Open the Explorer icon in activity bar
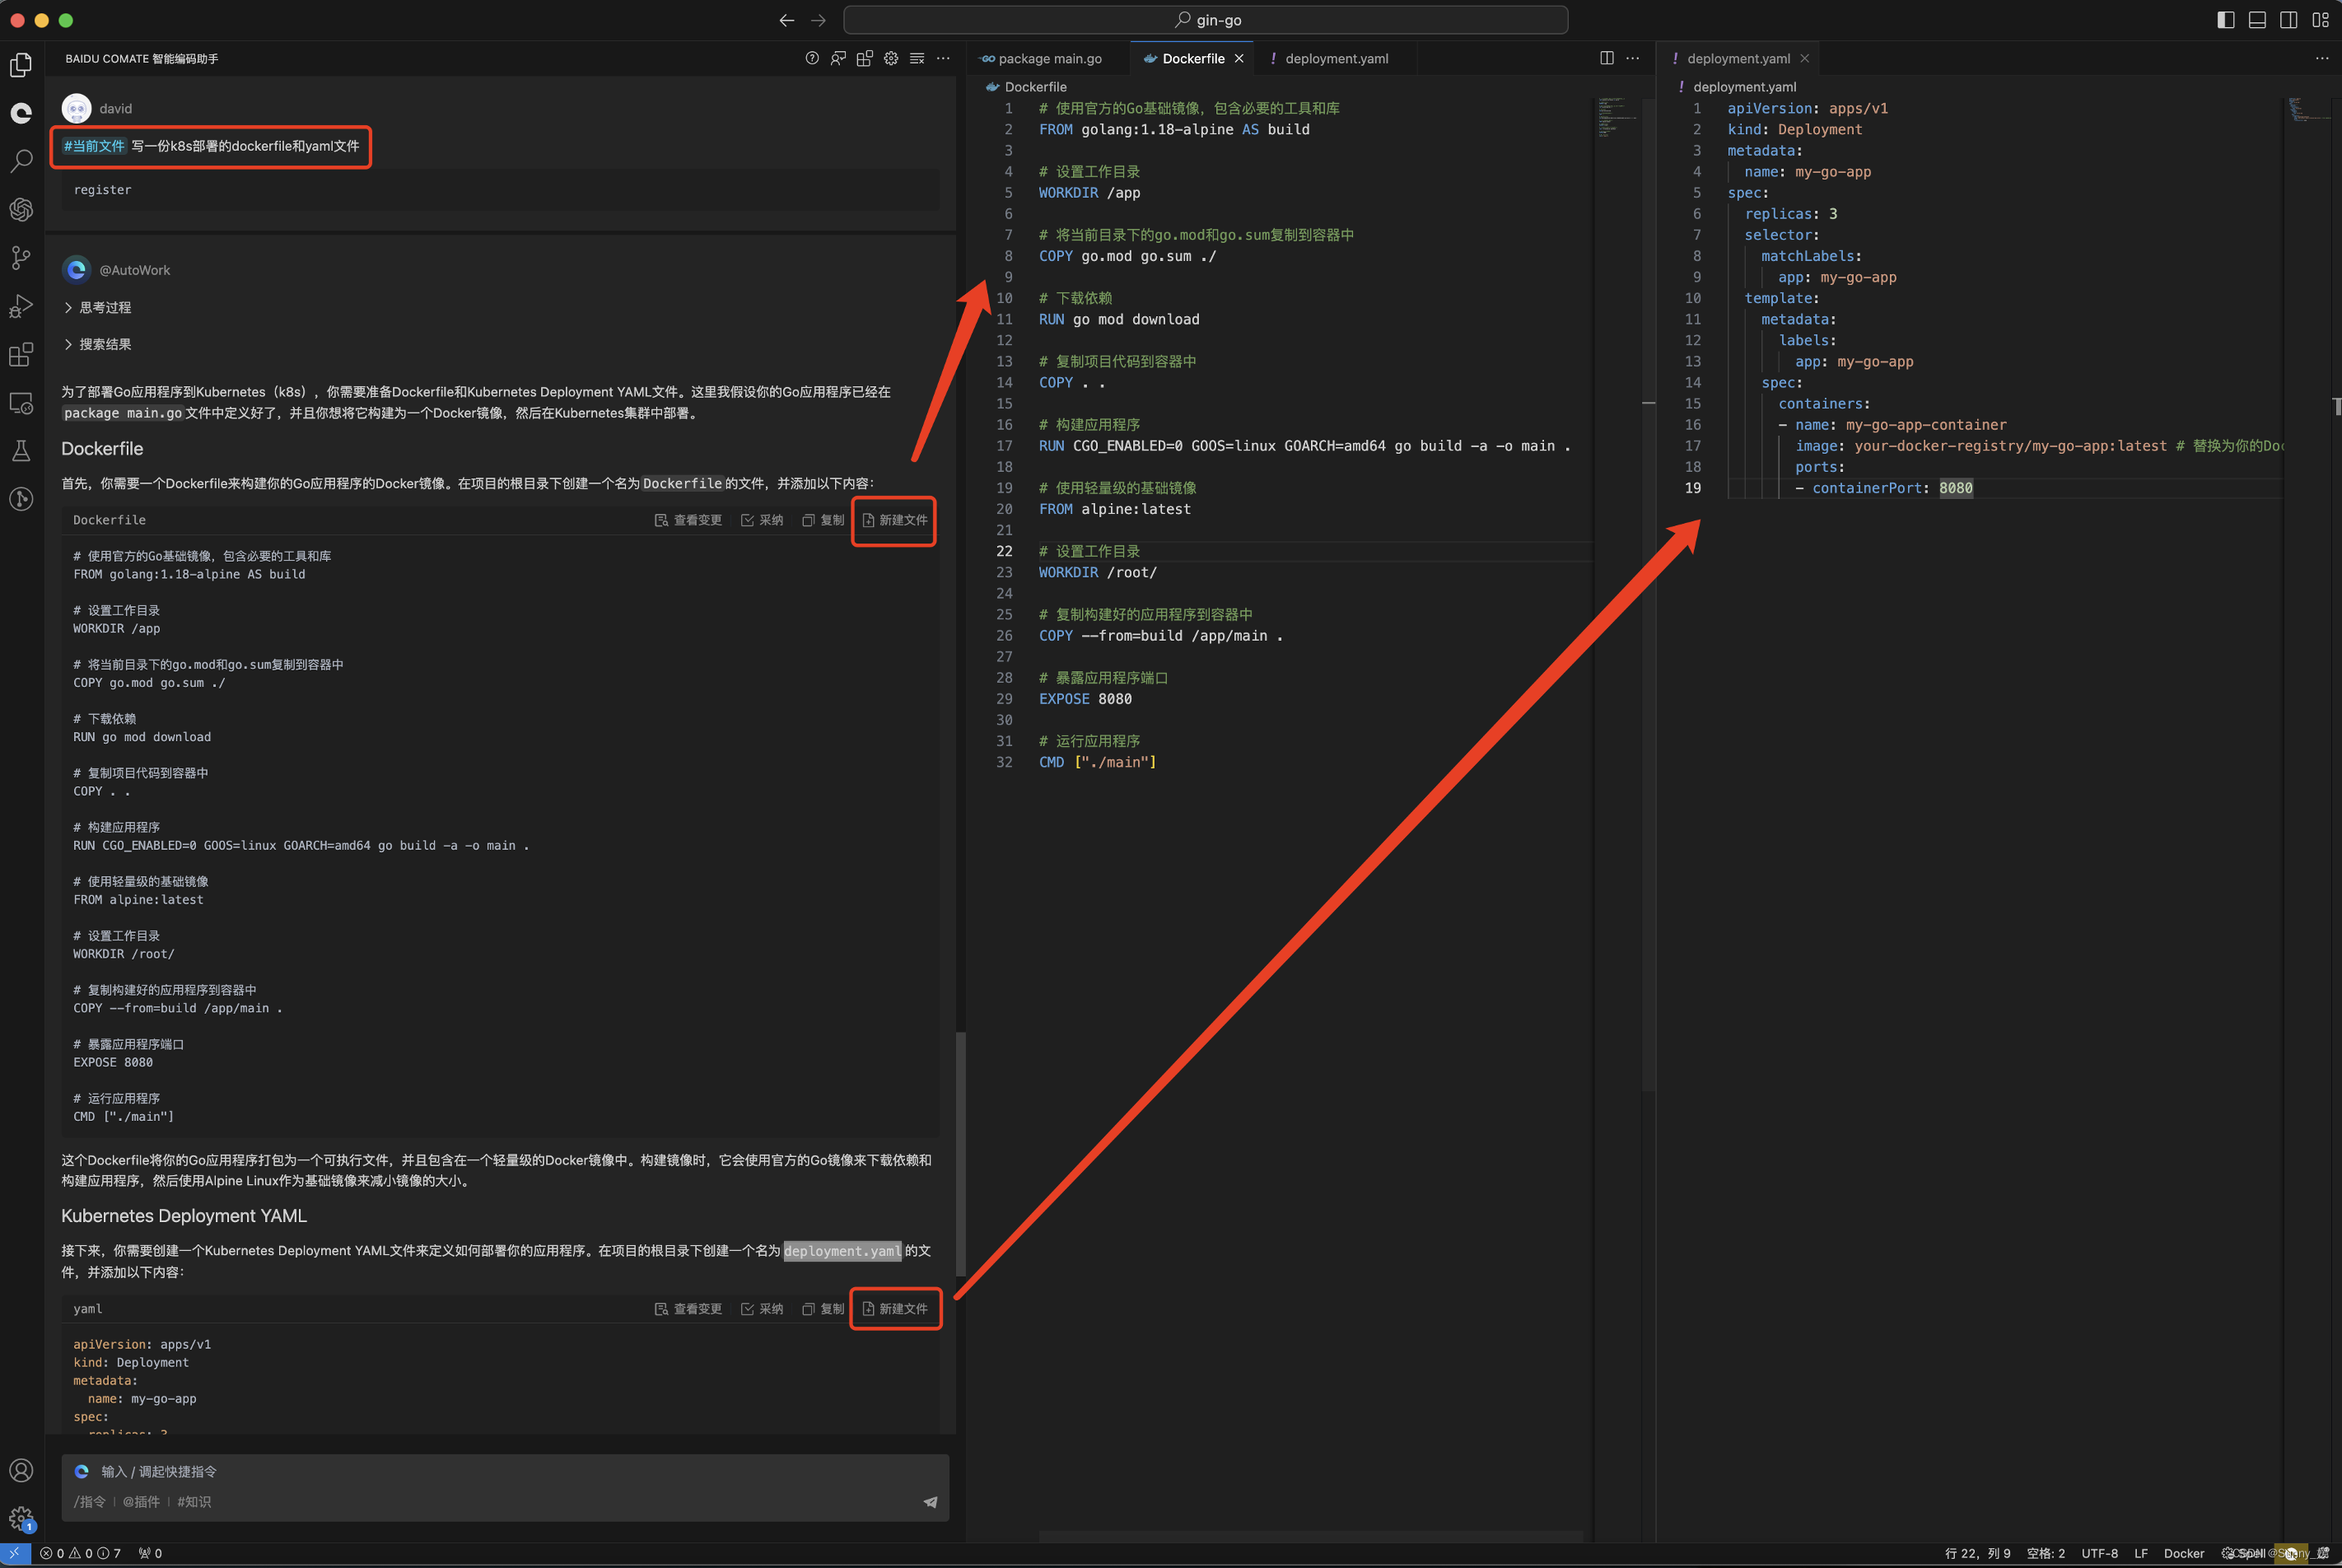 [21, 65]
